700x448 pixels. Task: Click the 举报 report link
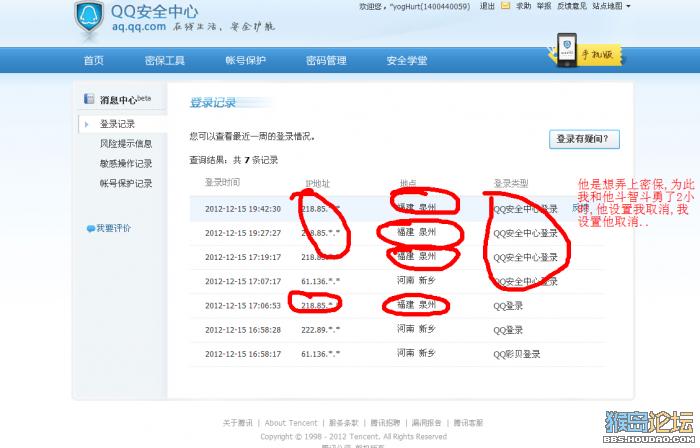(544, 6)
